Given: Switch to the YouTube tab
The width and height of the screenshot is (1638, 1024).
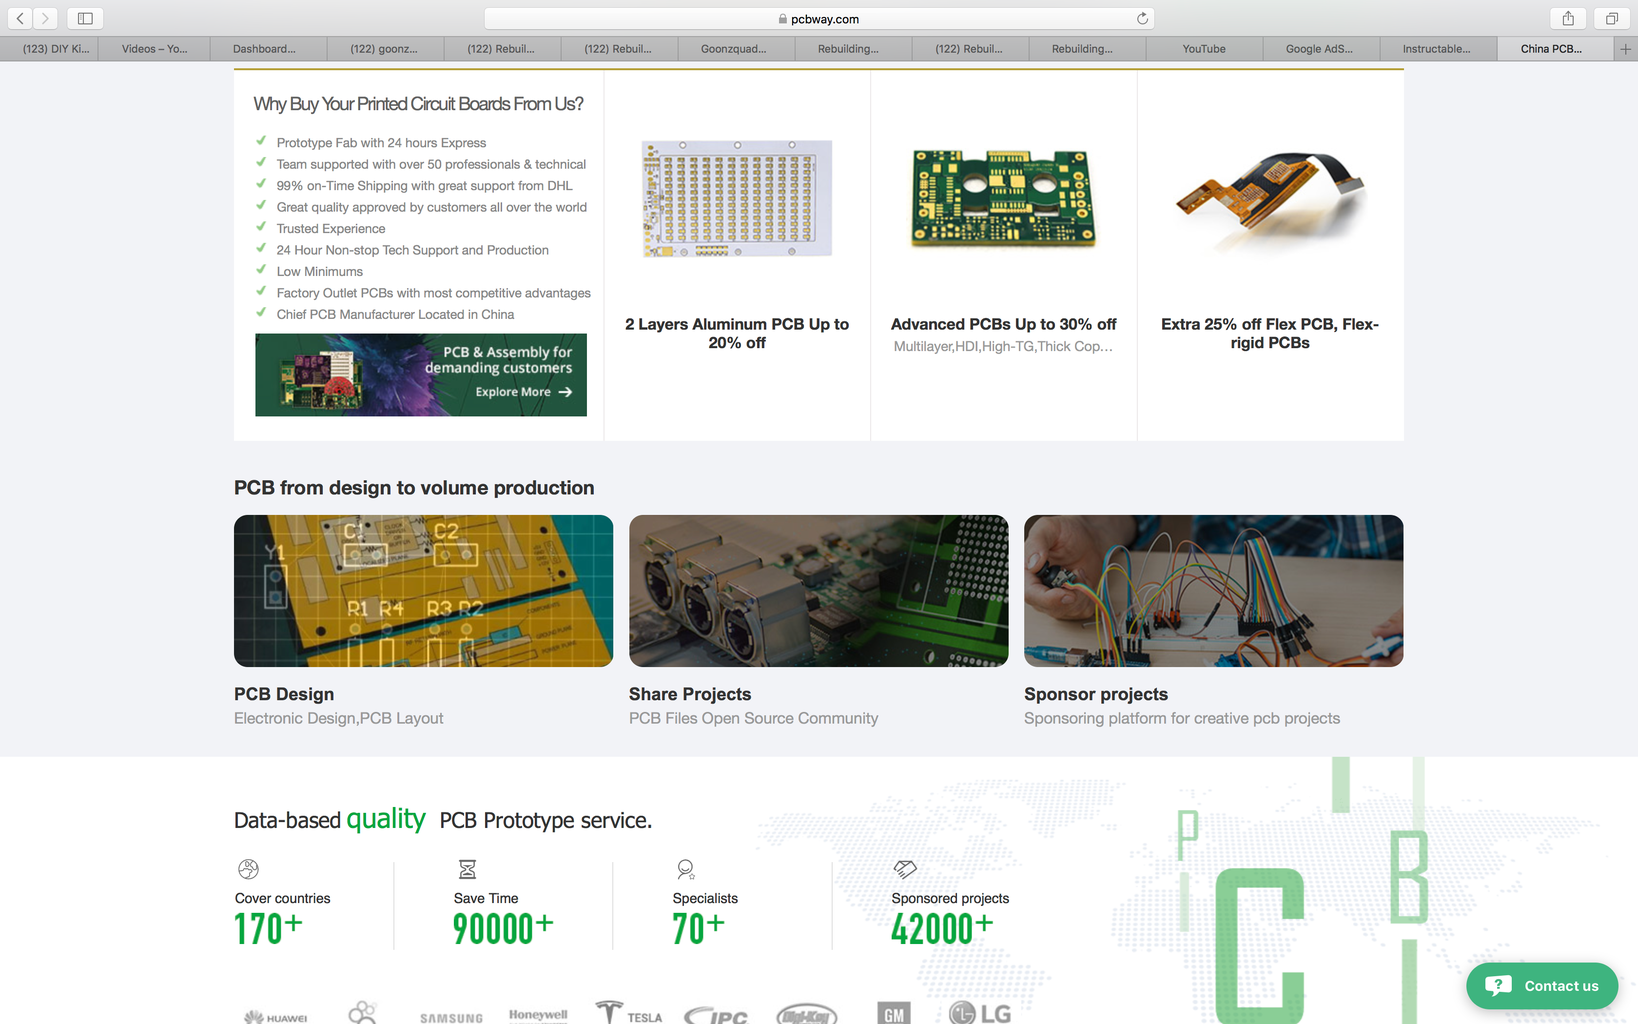Looking at the screenshot, I should click(x=1204, y=48).
